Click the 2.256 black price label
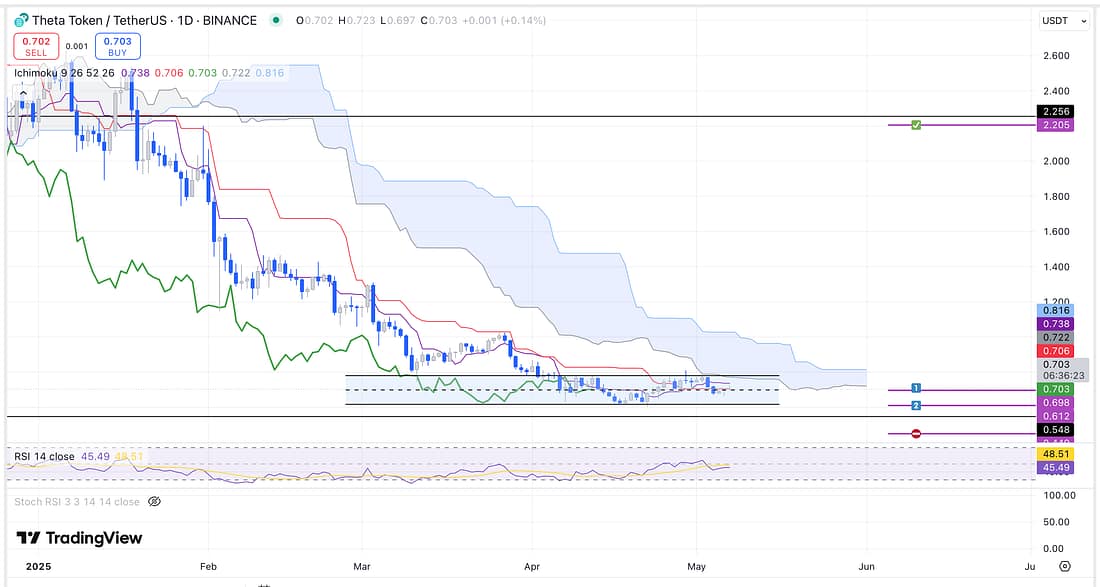The width and height of the screenshot is (1100, 587). click(1056, 112)
